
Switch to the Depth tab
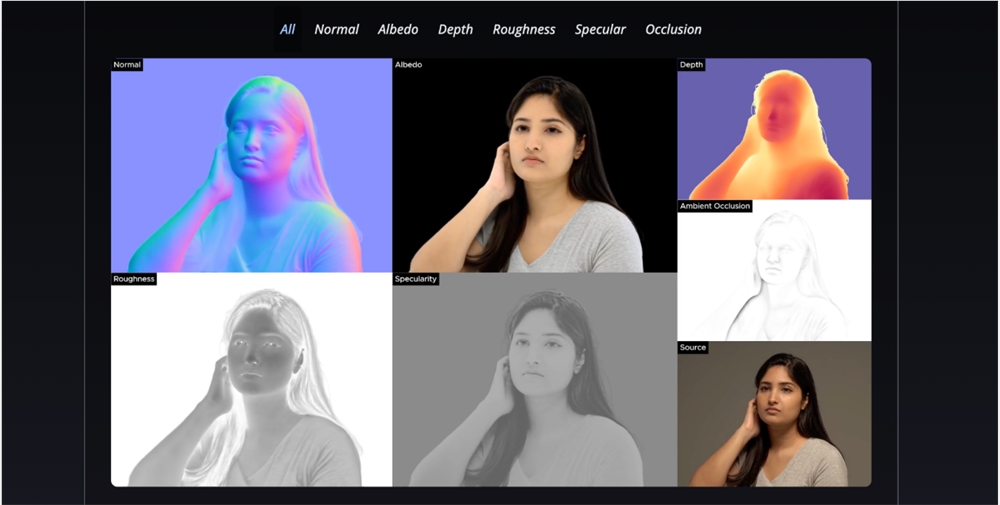(x=455, y=29)
